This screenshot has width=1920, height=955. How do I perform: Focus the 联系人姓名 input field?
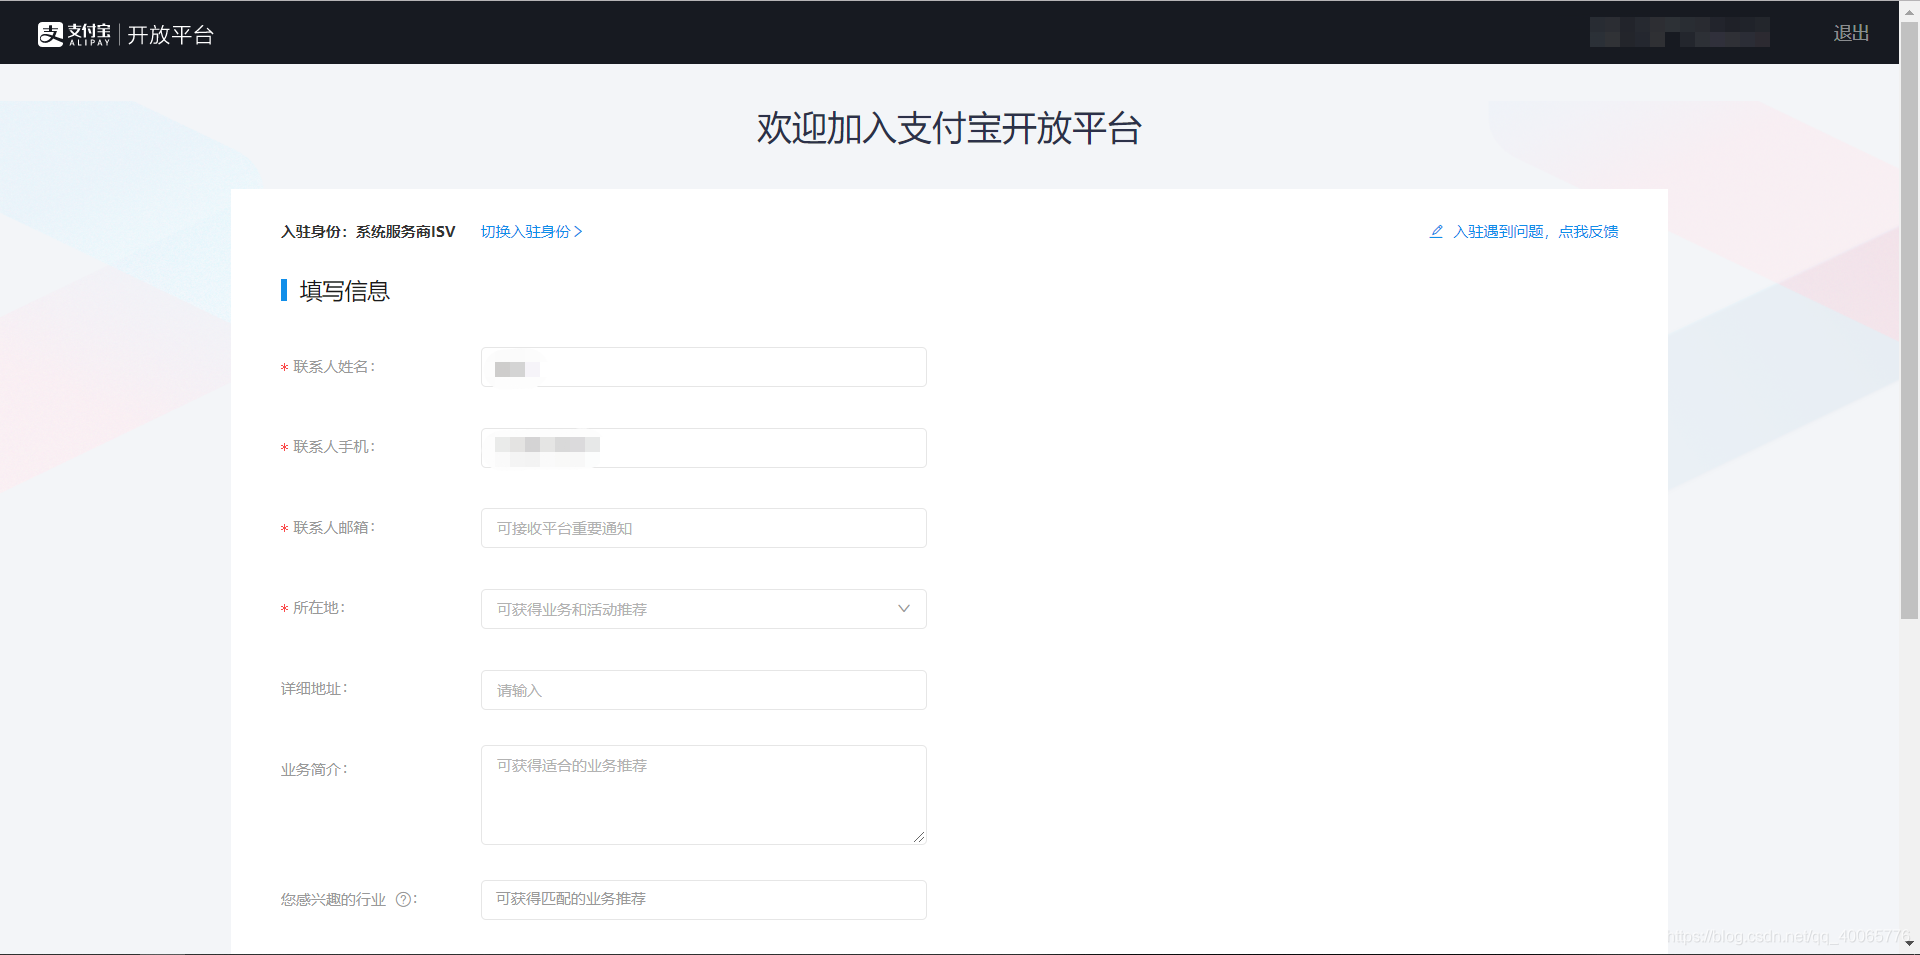(x=703, y=367)
